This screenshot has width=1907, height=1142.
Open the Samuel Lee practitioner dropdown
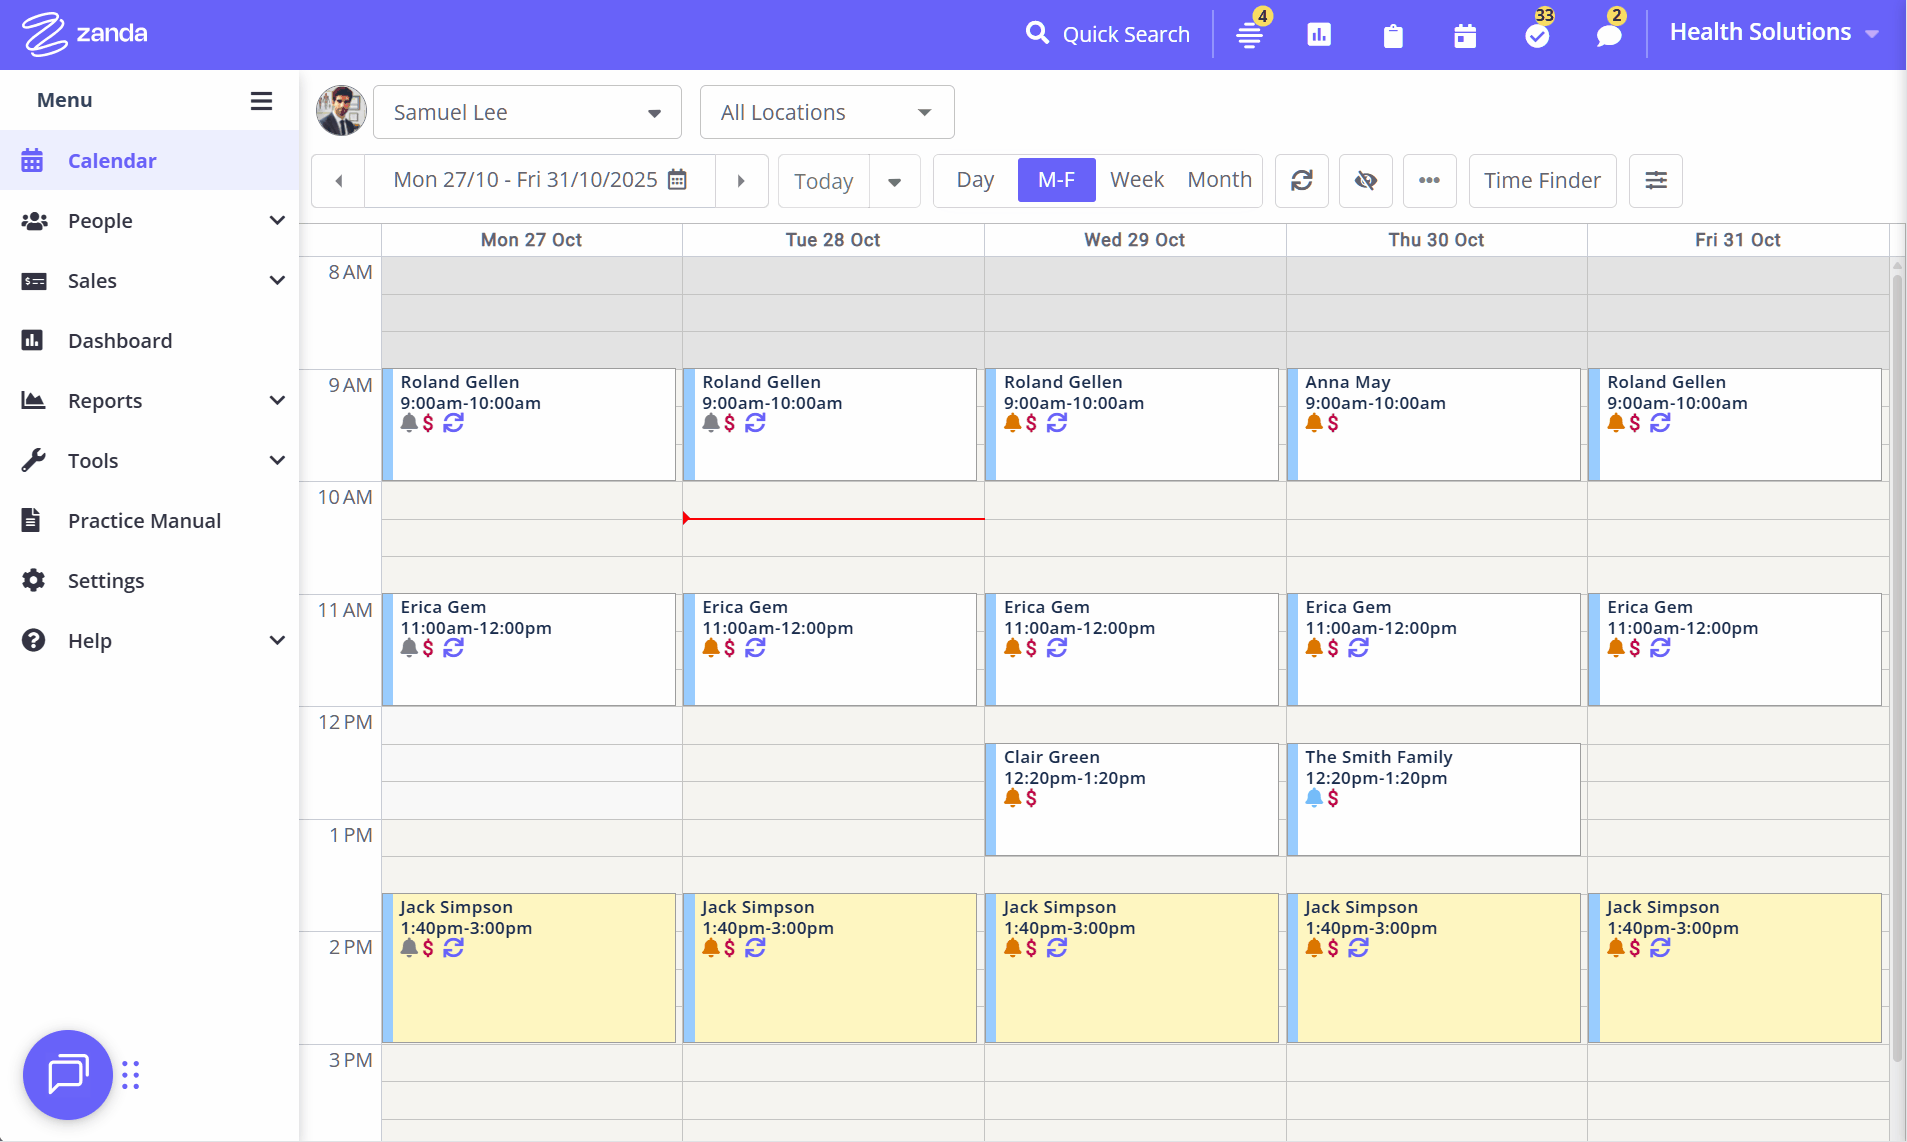click(527, 112)
